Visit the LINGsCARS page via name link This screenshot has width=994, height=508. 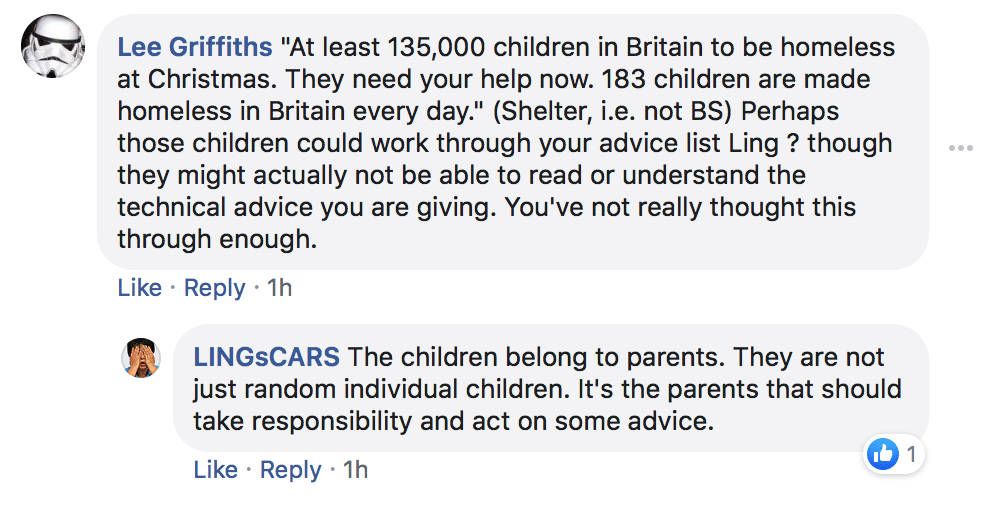[x=266, y=357]
